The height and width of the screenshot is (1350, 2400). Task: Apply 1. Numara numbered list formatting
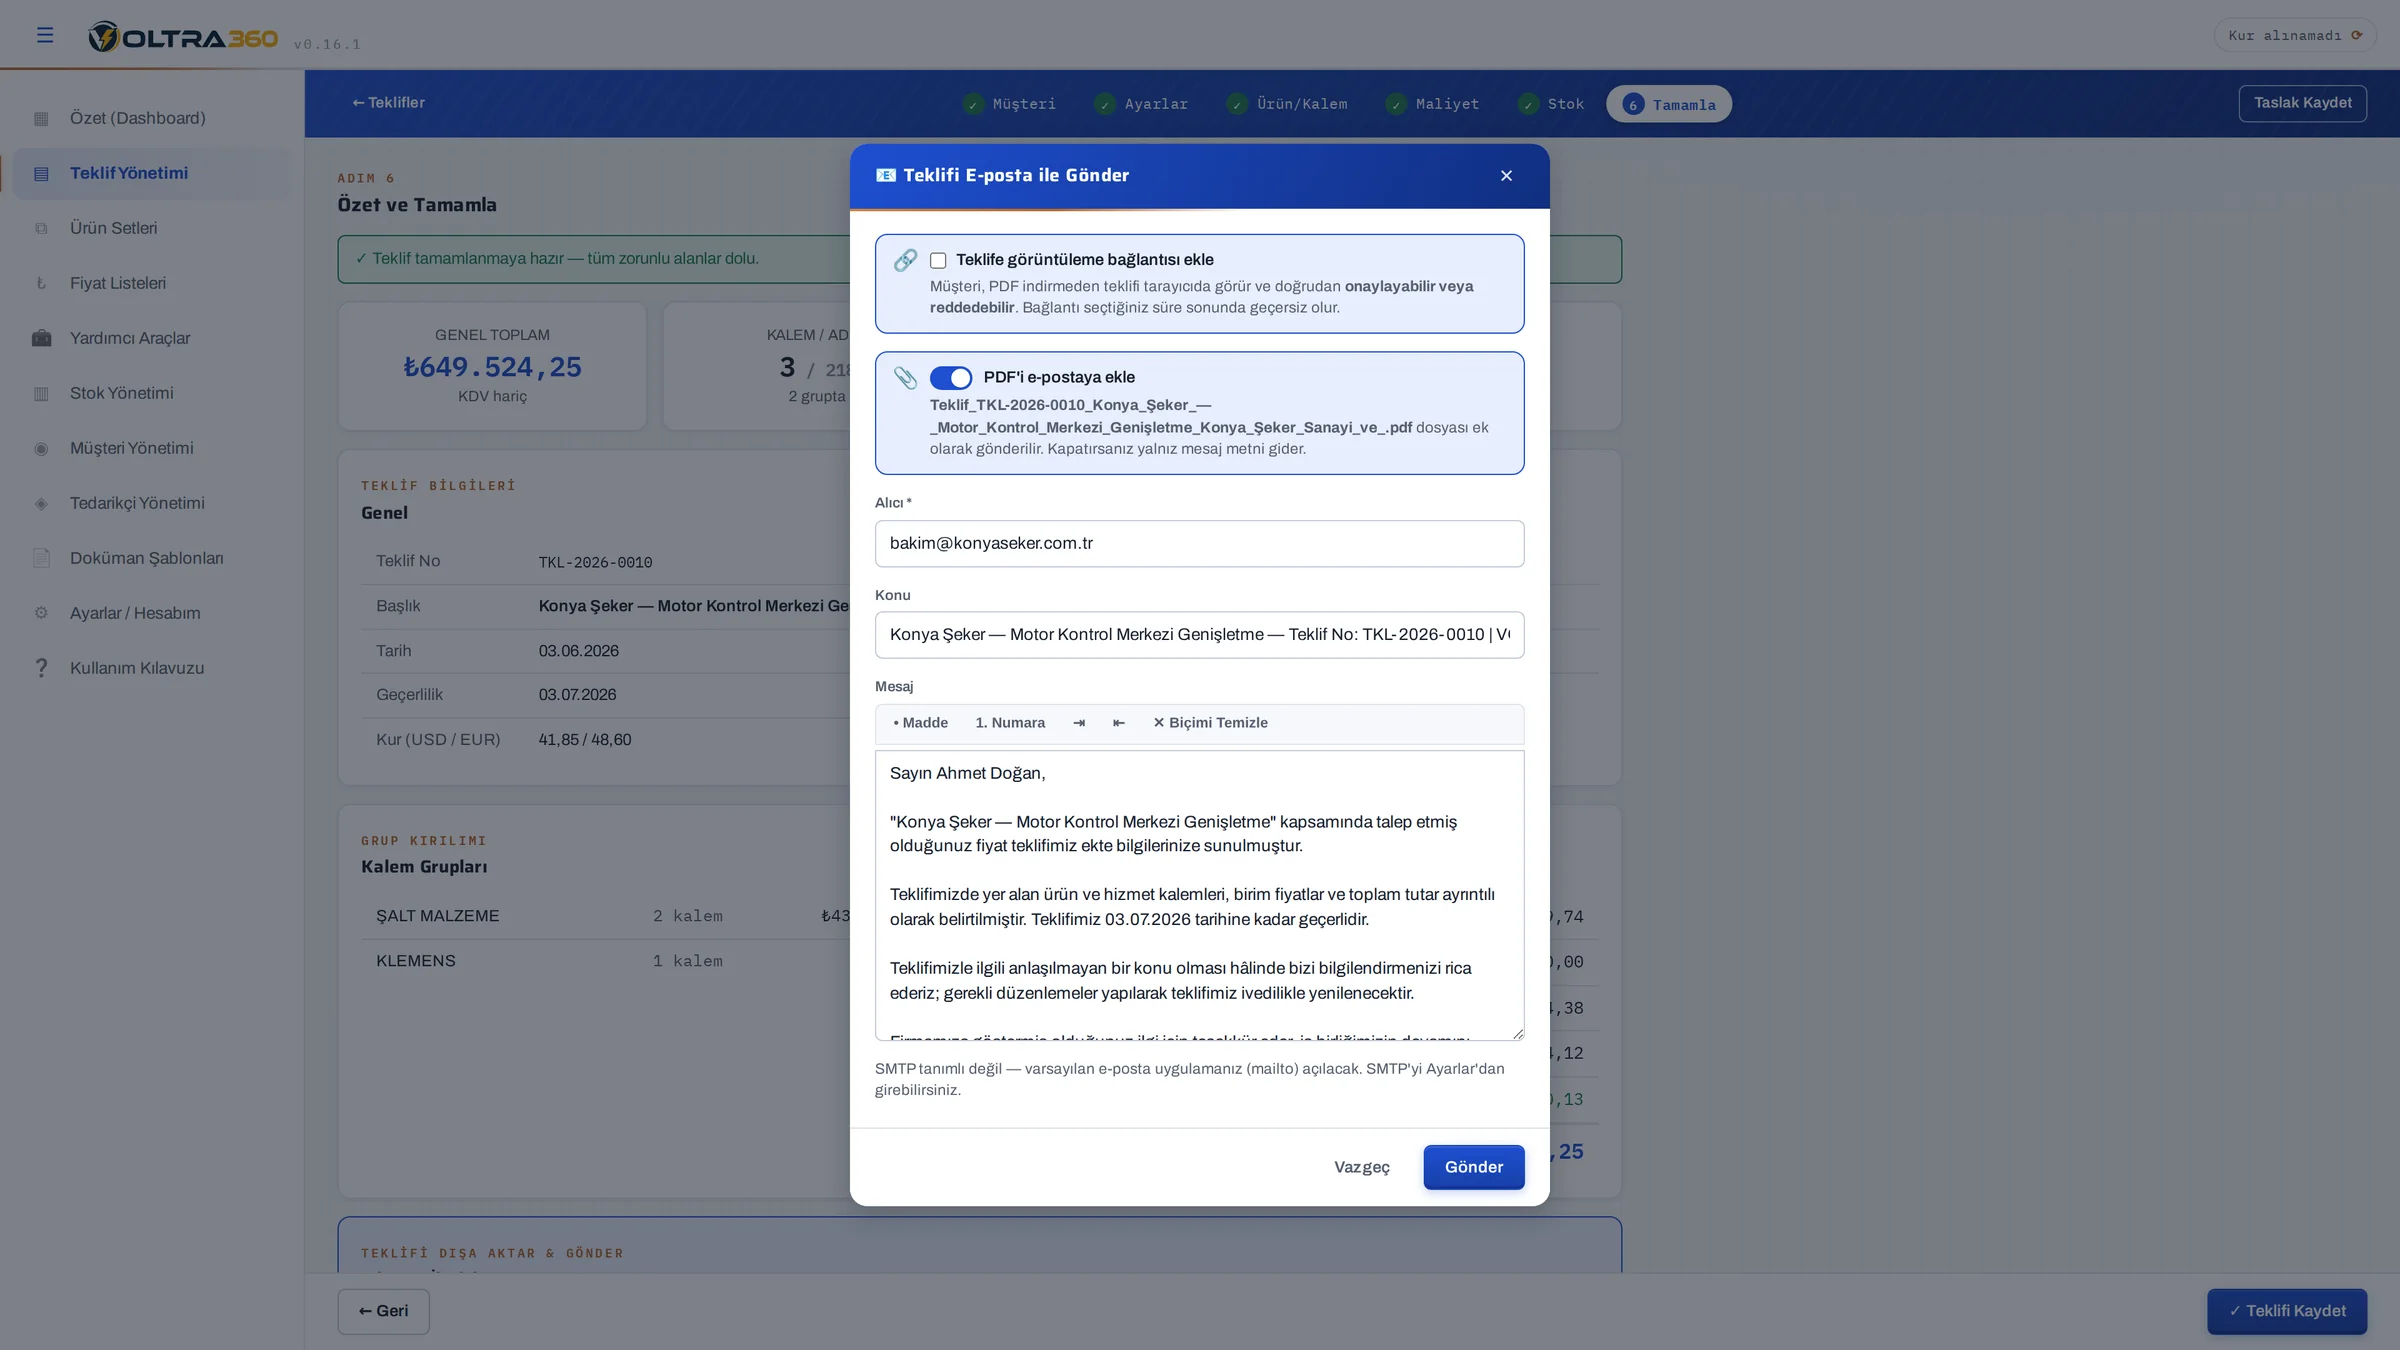pos(1010,723)
